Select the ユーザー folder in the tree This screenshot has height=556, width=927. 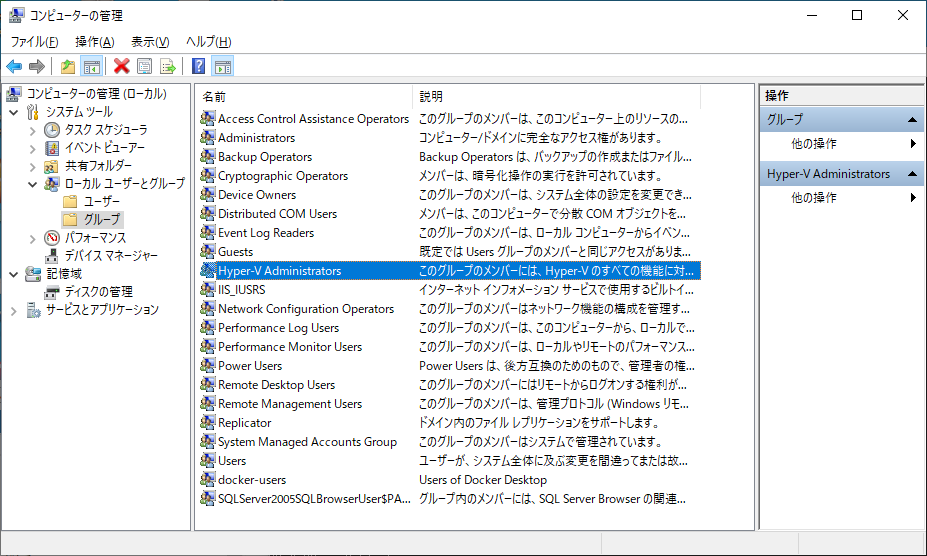click(101, 202)
